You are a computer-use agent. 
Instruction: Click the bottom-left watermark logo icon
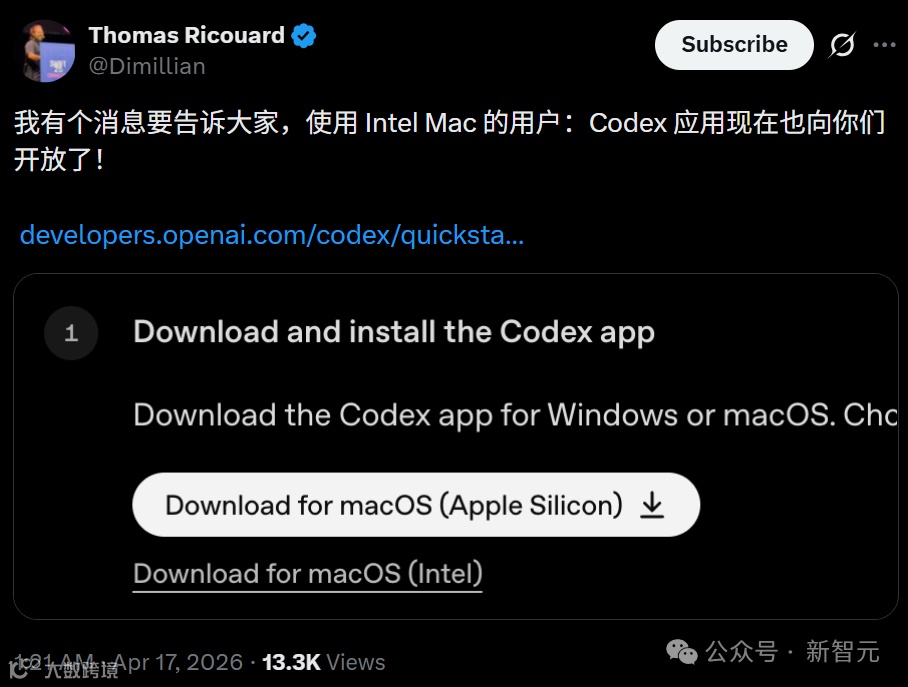pyautogui.click(x=19, y=670)
